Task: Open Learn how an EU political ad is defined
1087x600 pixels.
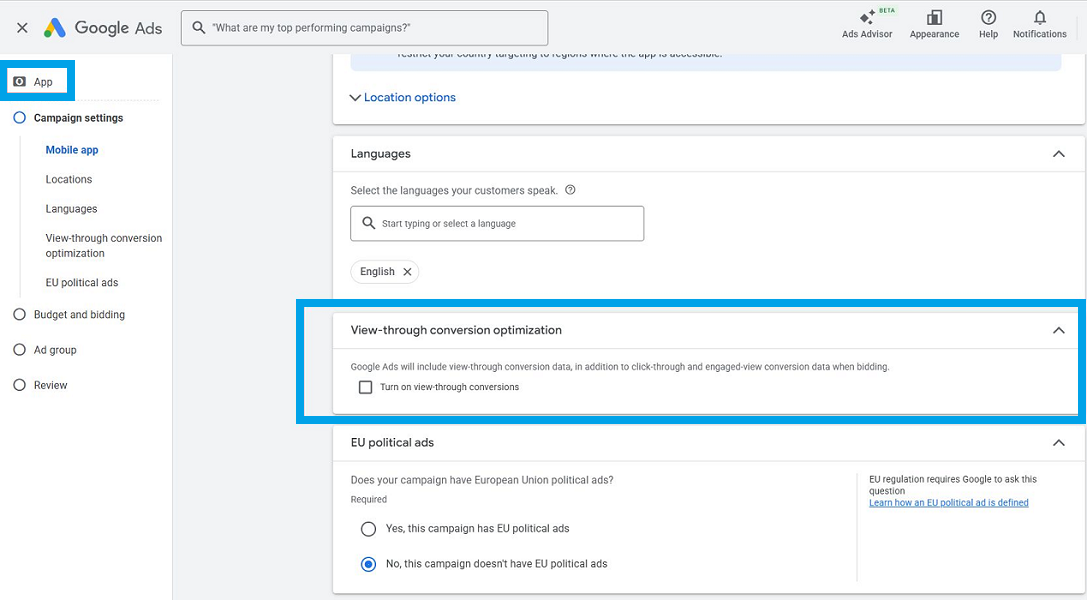Action: click(948, 503)
